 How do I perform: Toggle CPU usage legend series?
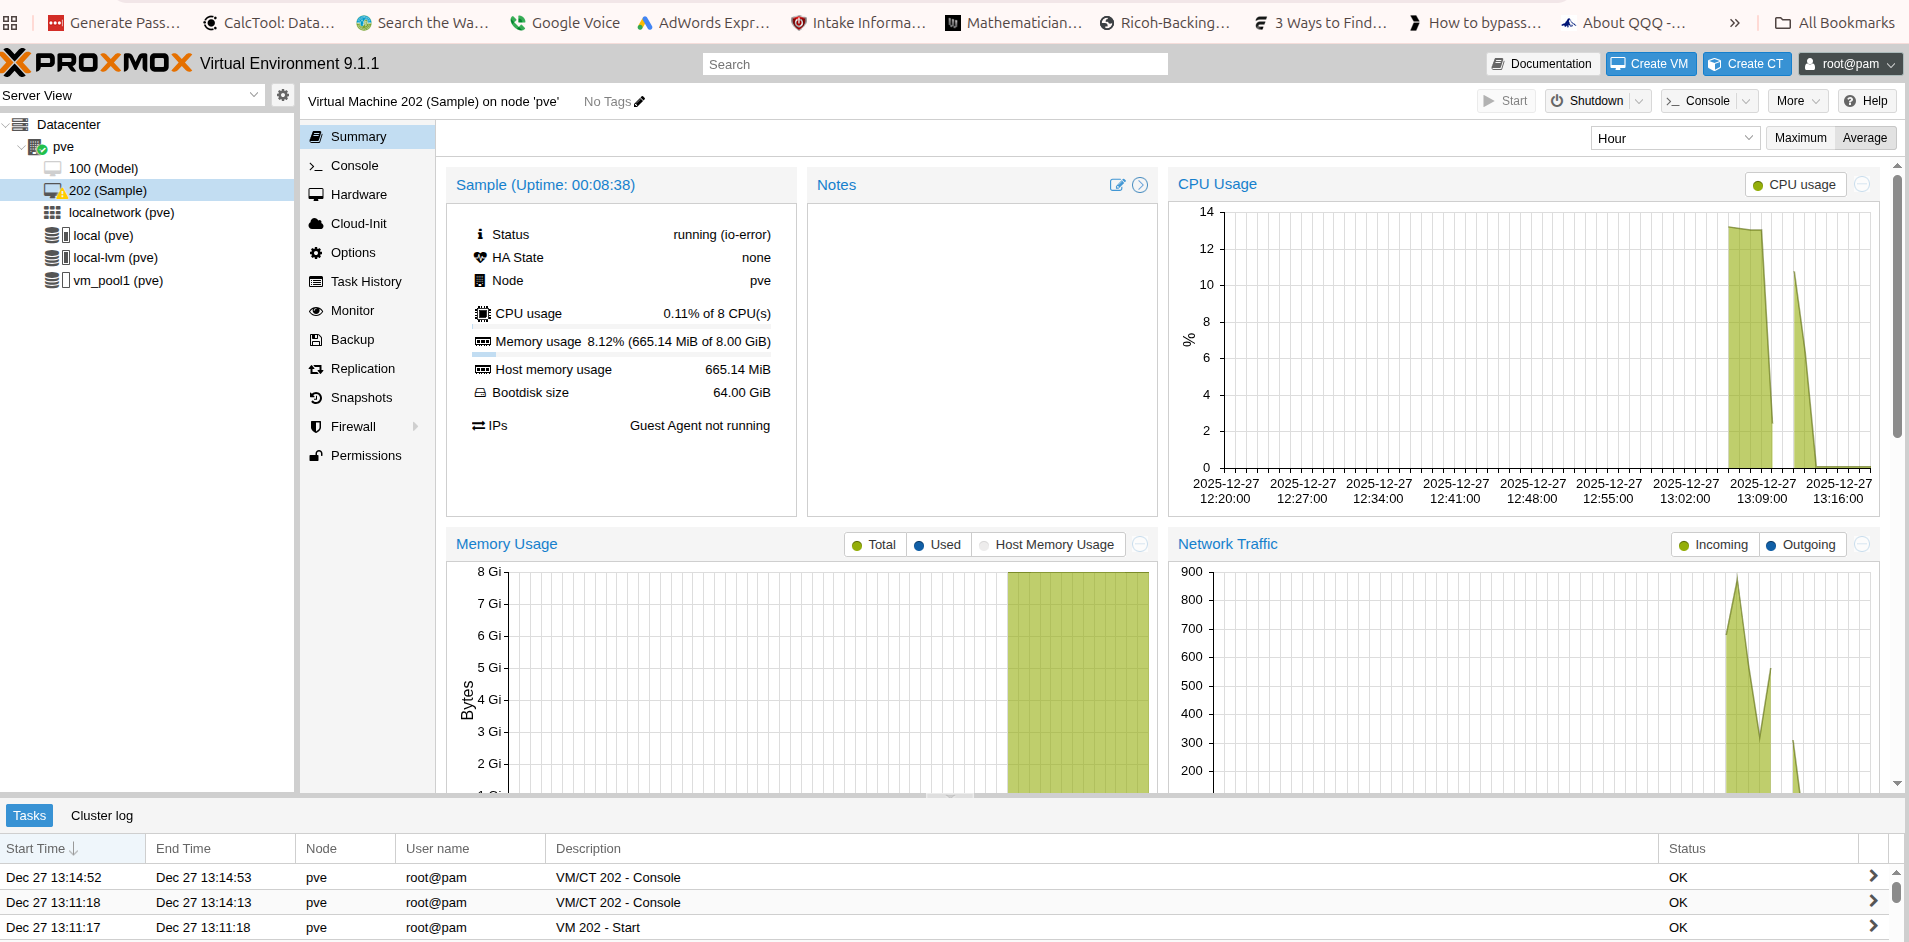pos(1795,185)
